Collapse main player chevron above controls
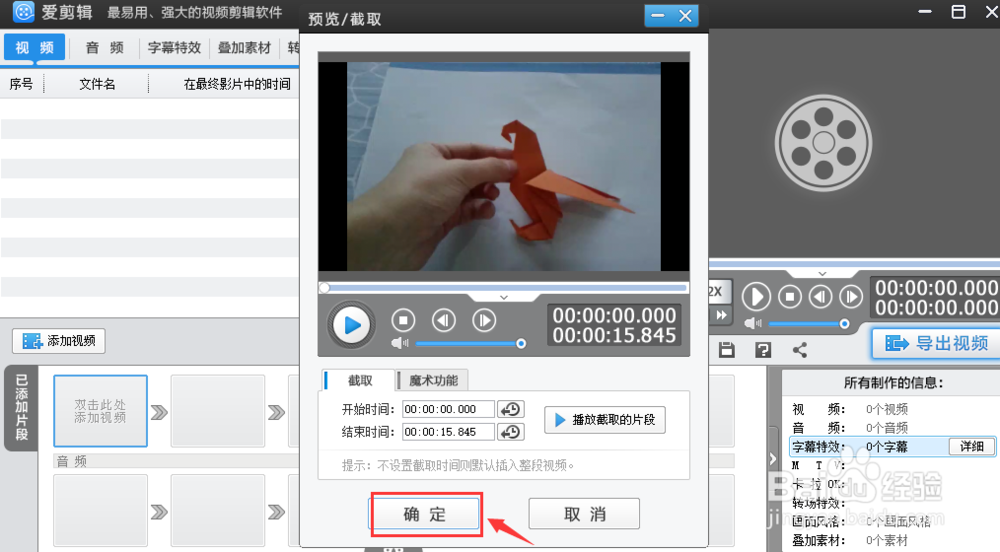This screenshot has width=1000, height=552. tap(823, 273)
